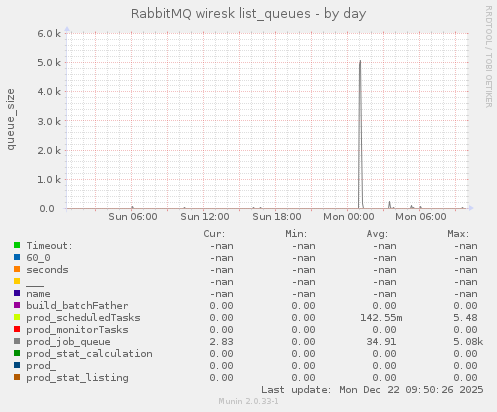Image resolution: width=497 pixels, height=412 pixels.
Task: Click the Sun 06:00 time label
Action: point(133,217)
